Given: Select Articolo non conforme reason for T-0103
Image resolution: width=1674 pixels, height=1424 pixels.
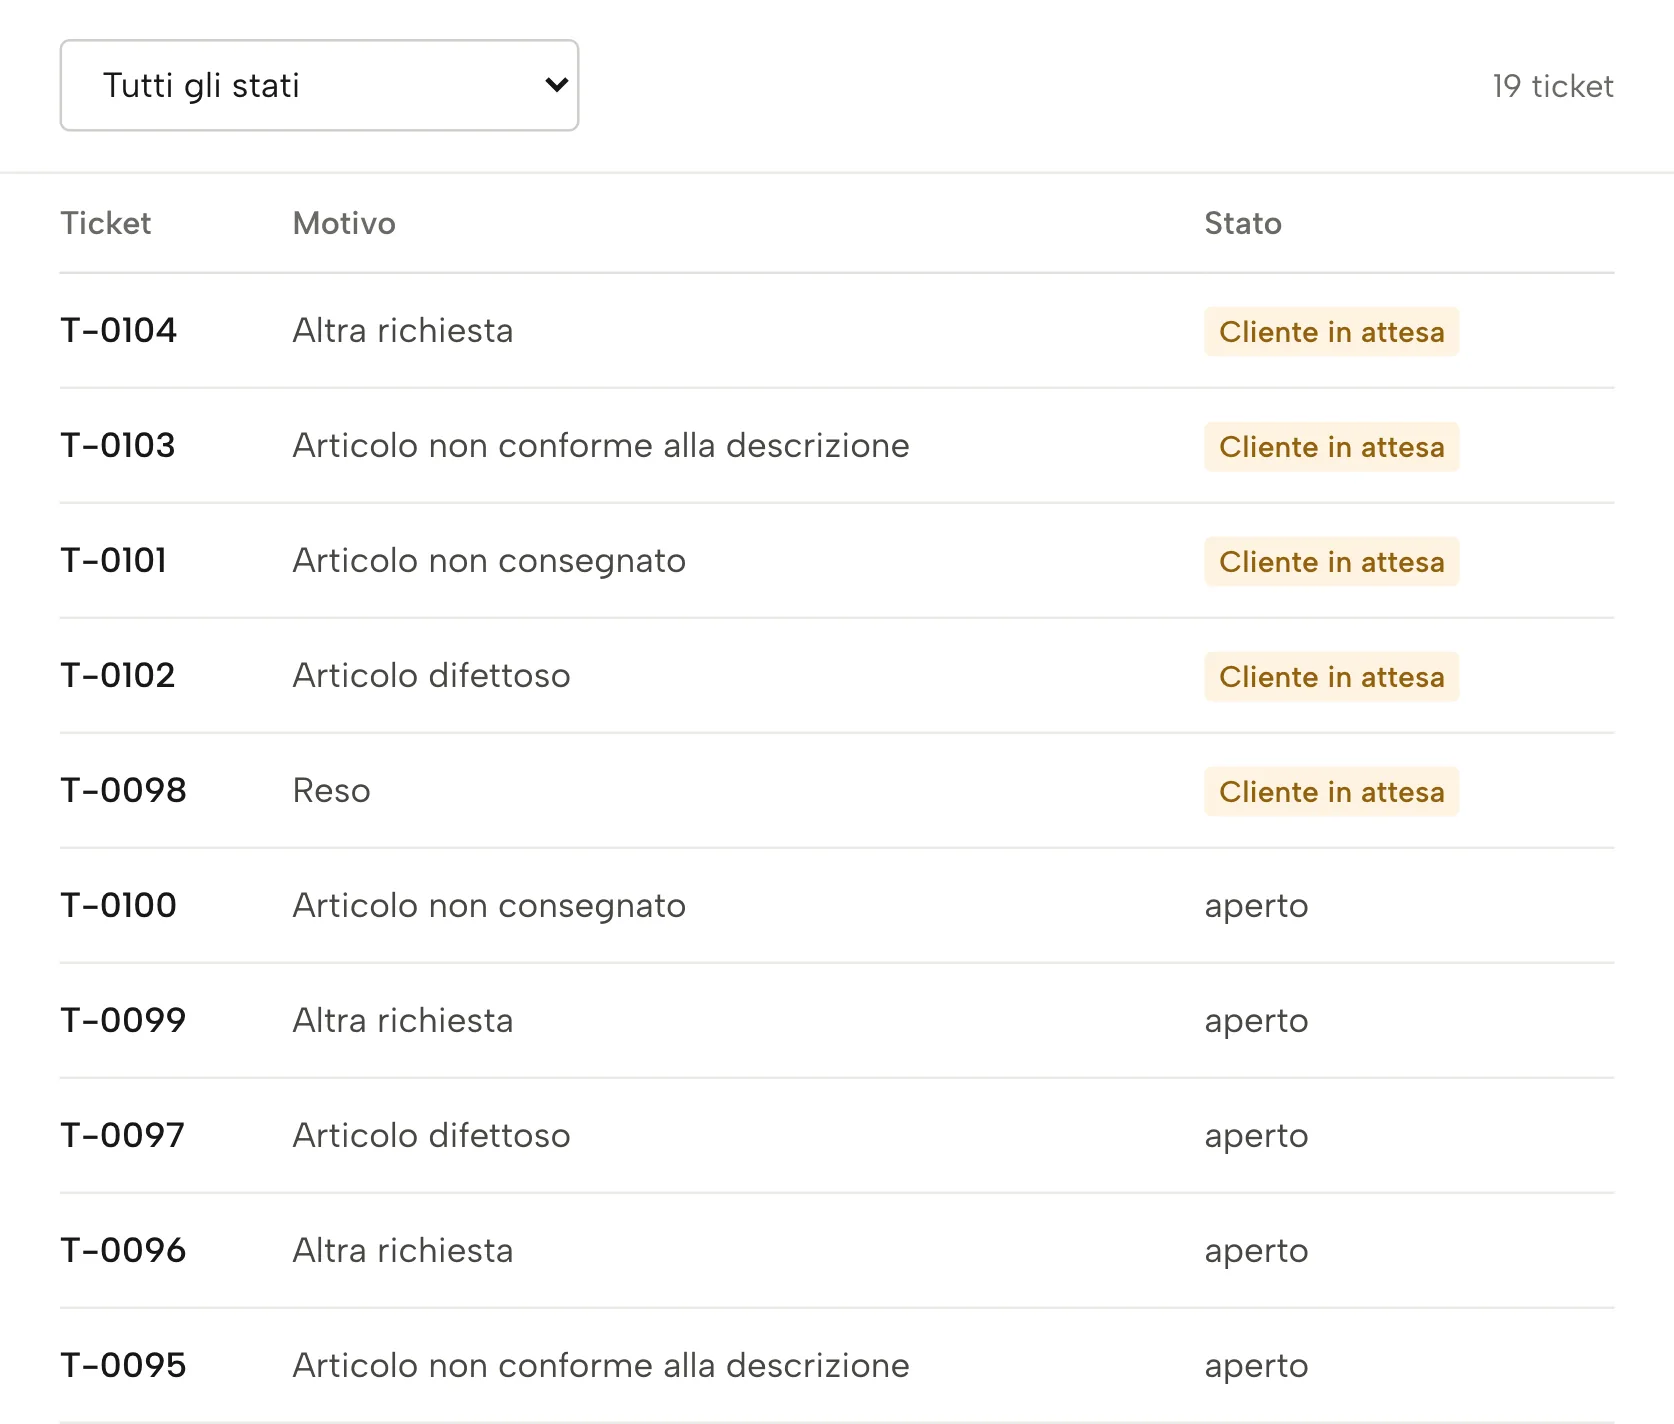Looking at the screenshot, I should (x=601, y=445).
